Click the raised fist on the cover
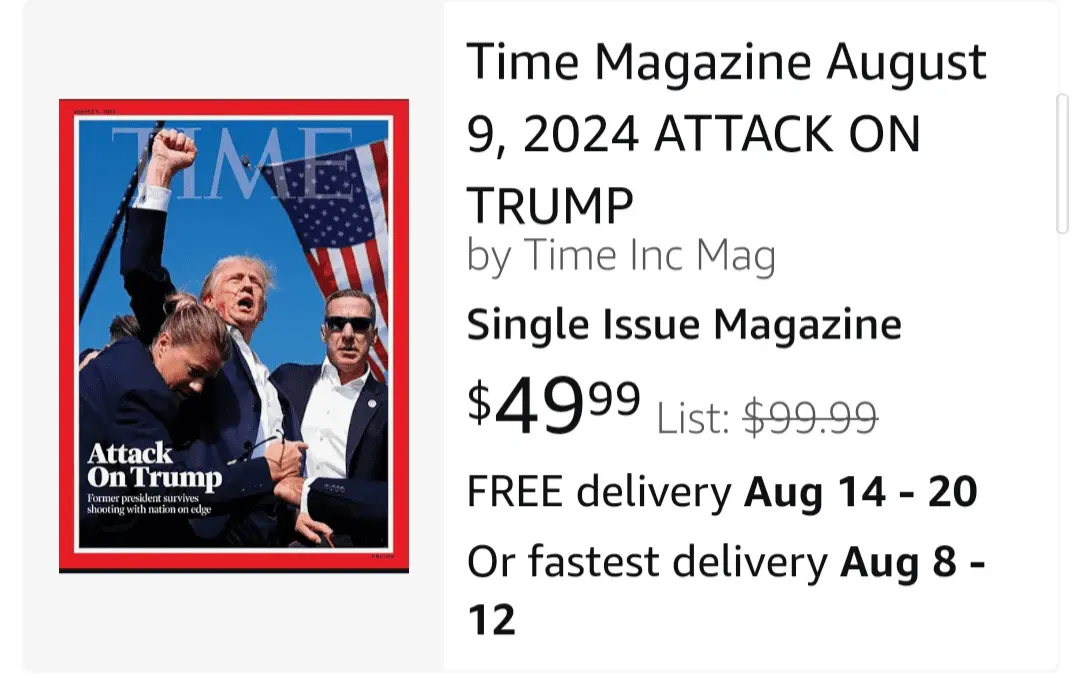 tap(172, 152)
